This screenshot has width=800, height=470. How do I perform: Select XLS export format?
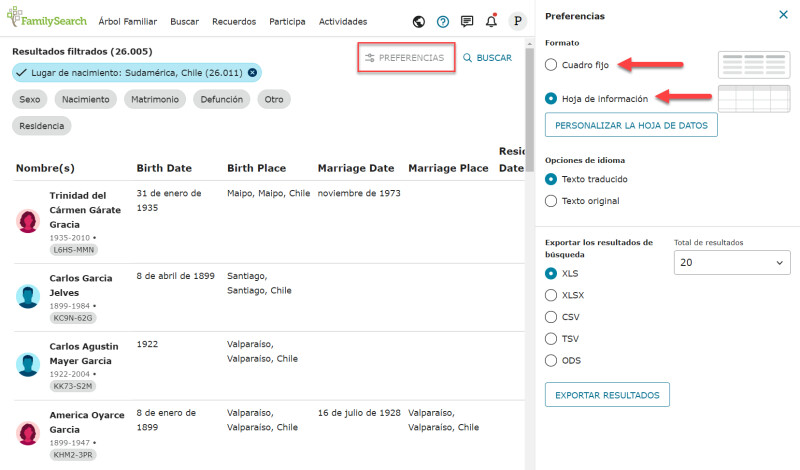(551, 274)
